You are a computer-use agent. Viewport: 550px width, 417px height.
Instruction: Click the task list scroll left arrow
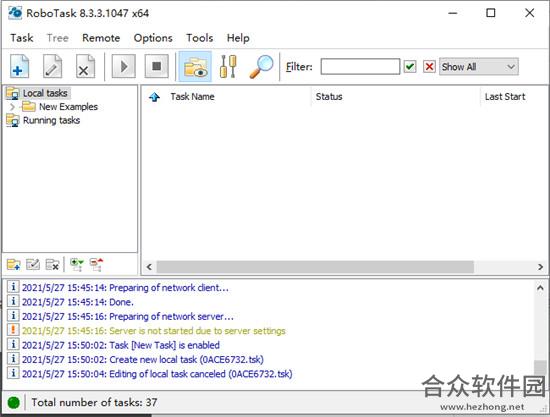(x=149, y=267)
